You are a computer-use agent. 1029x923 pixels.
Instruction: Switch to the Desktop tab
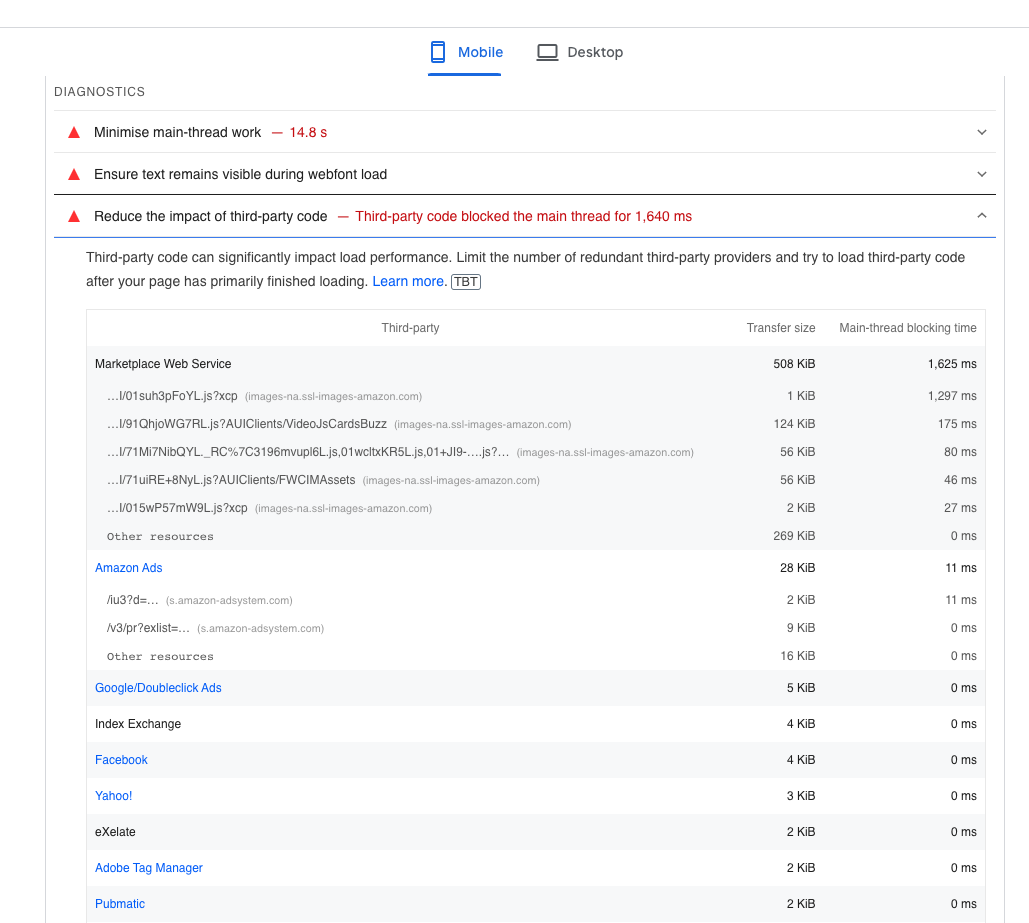[579, 53]
